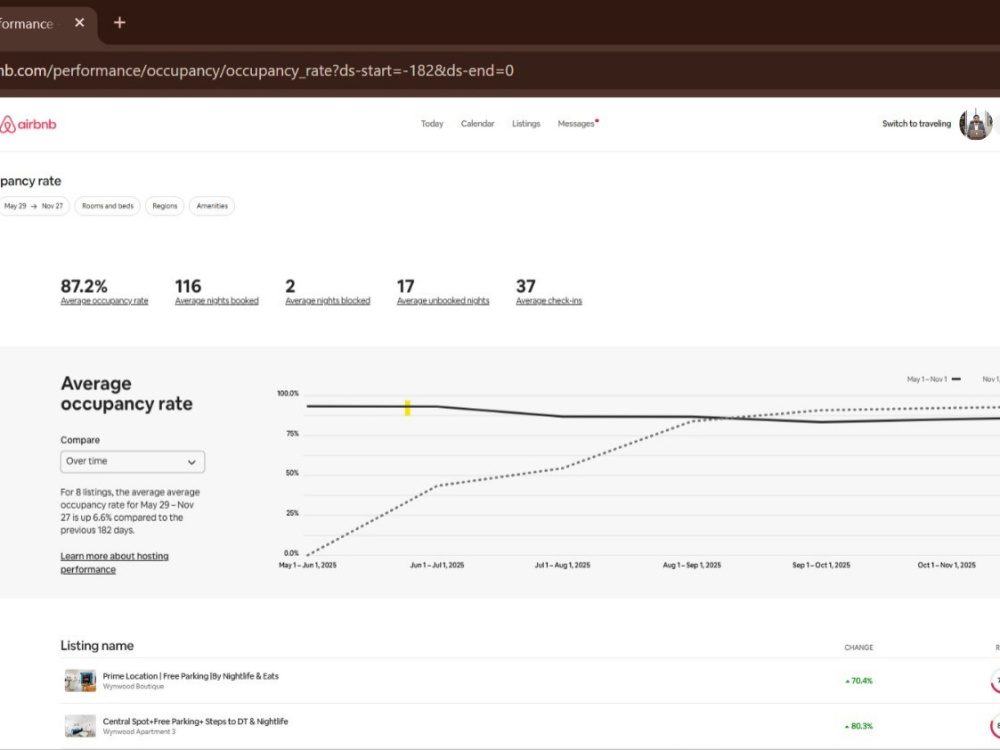Open Prime Location listing thumbnail
The height and width of the screenshot is (750, 1000).
[80, 680]
